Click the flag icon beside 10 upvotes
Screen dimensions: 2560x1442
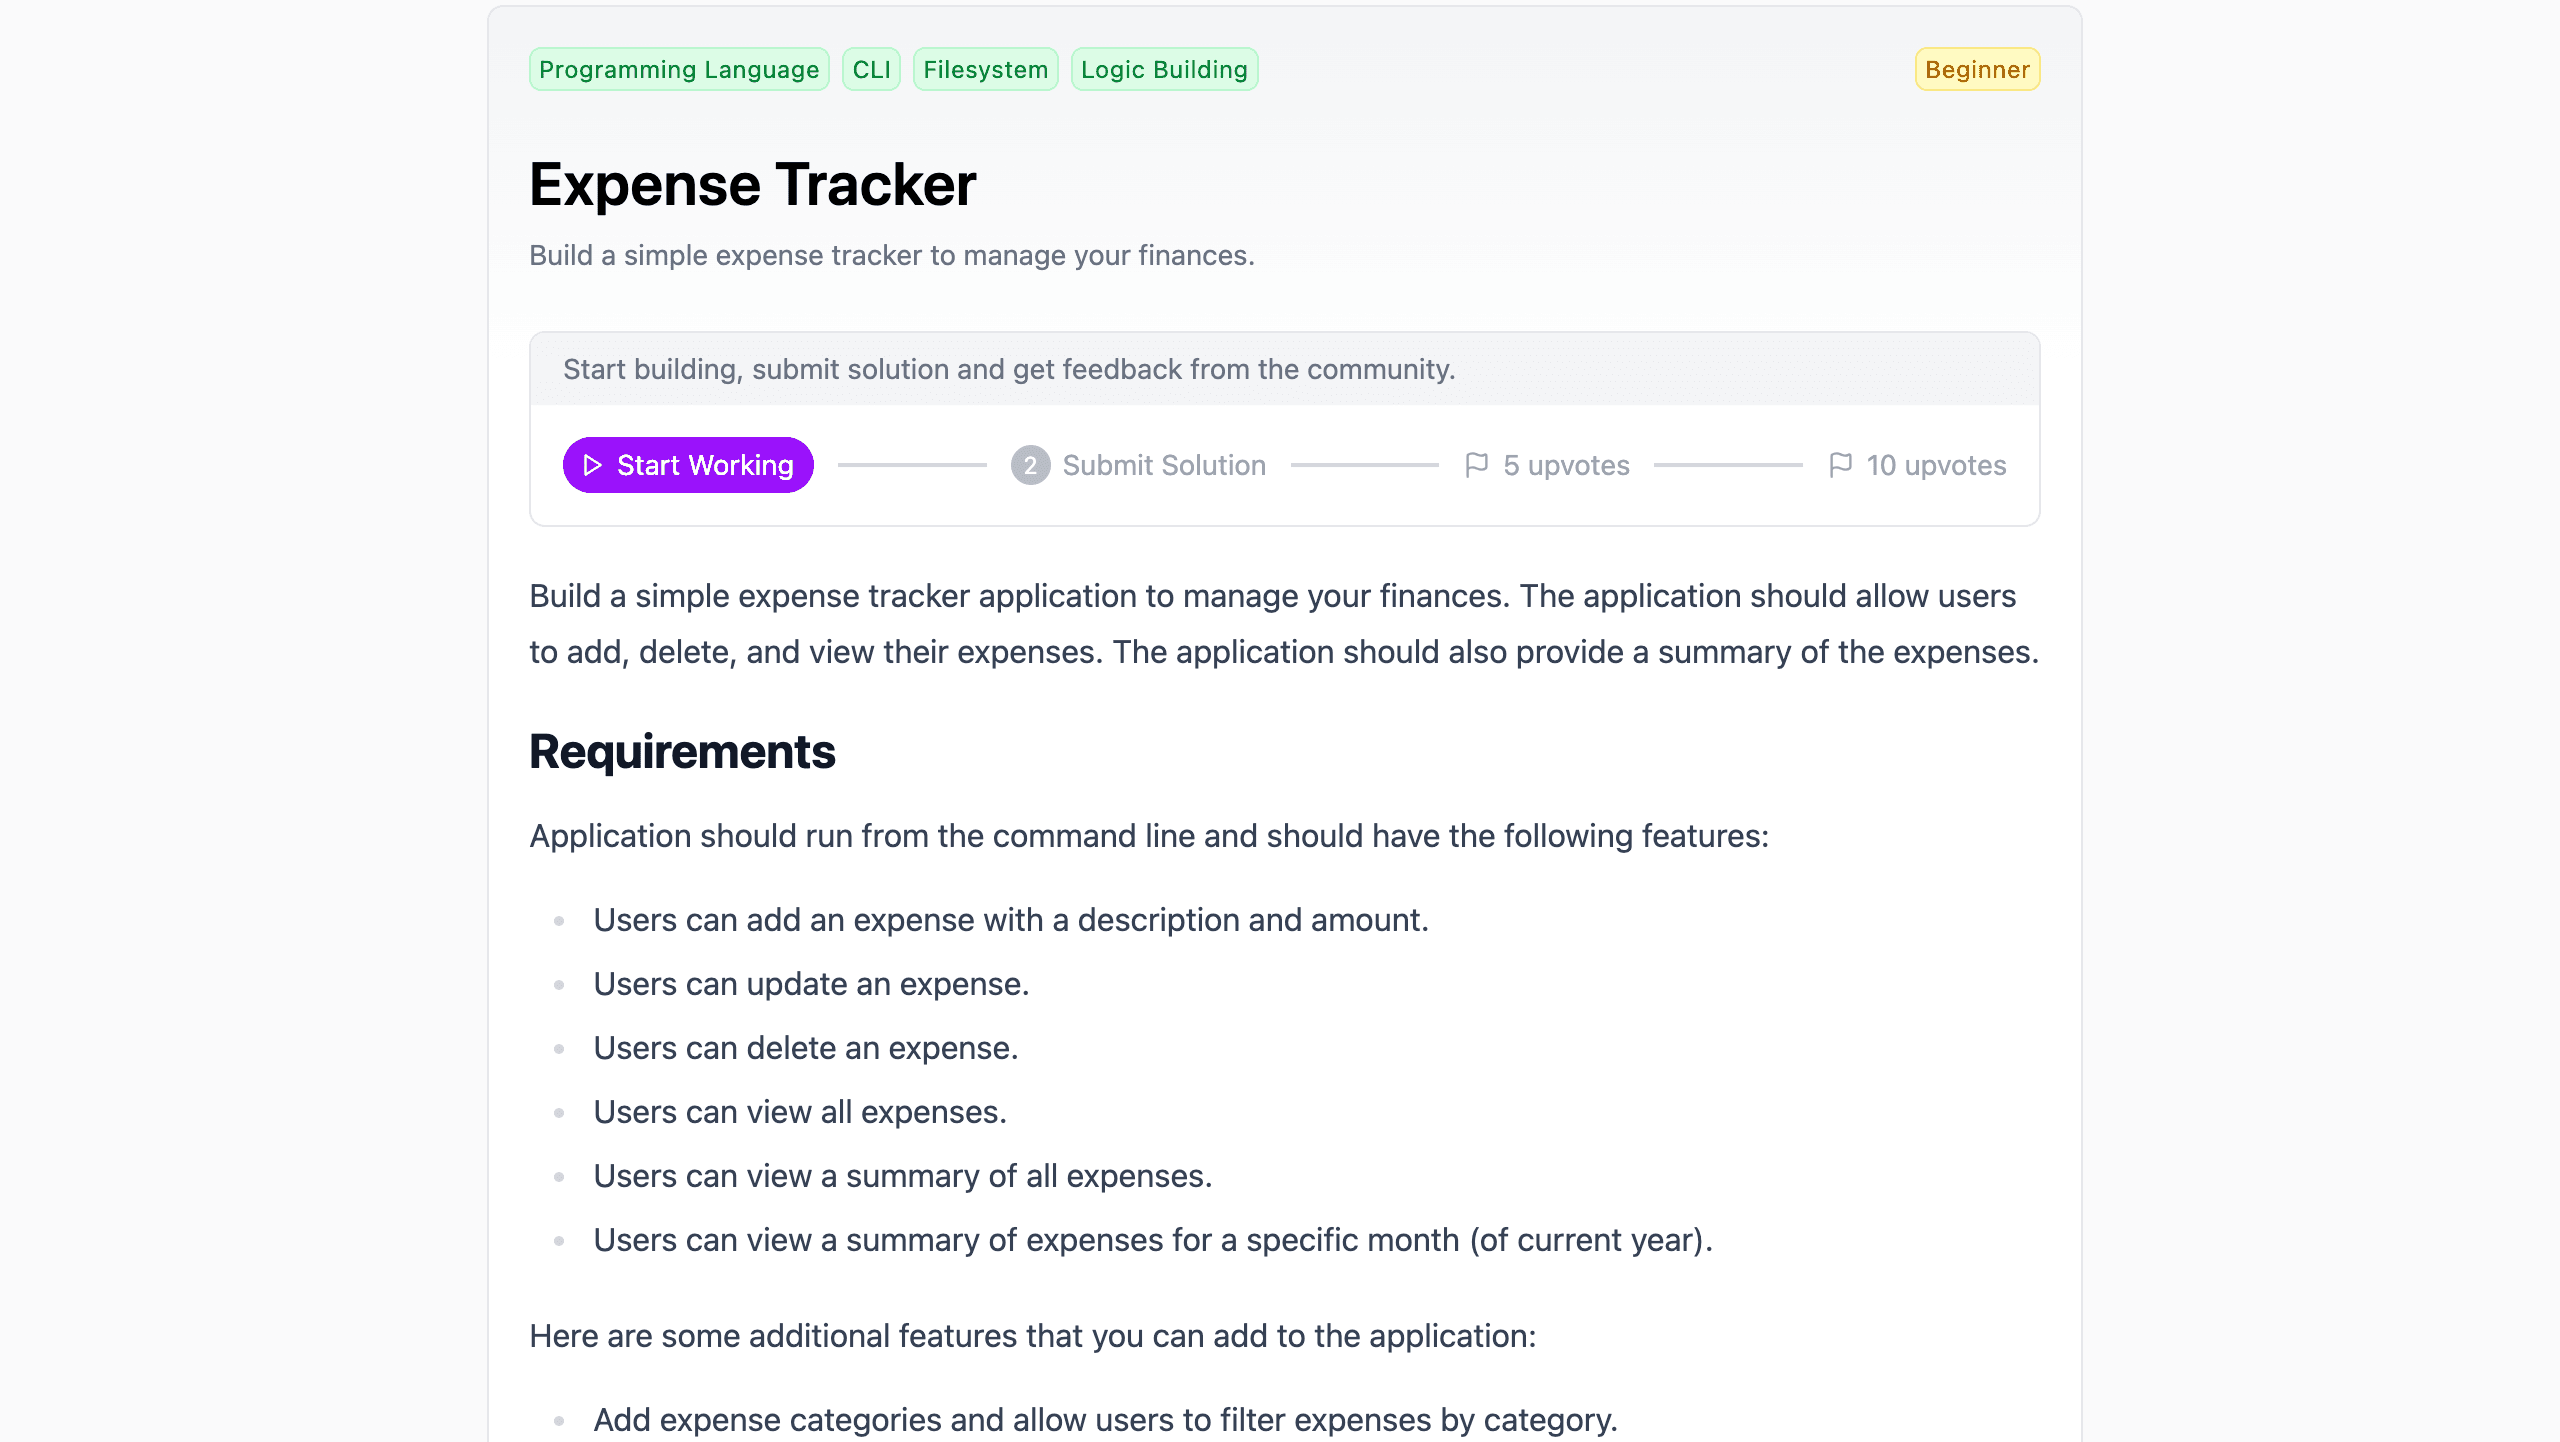pos(1841,464)
